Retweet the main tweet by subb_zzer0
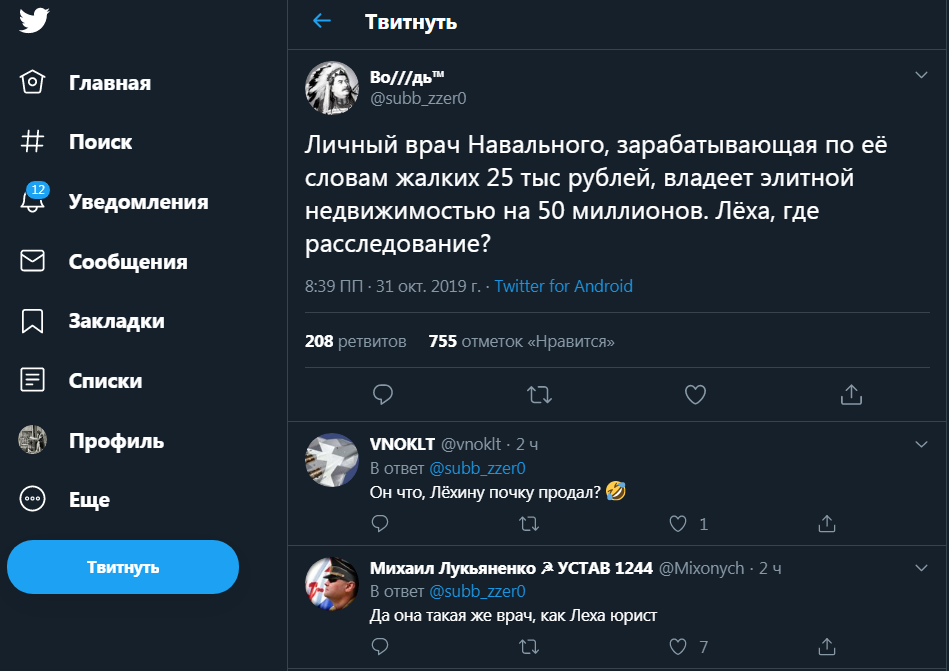The height and width of the screenshot is (671, 949). click(539, 394)
